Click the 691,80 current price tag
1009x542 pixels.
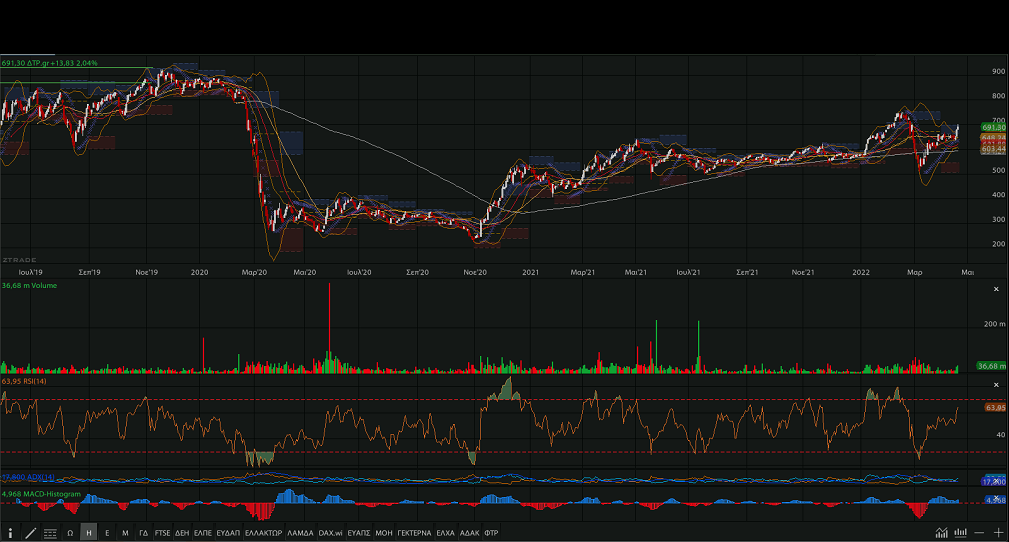[x=993, y=128]
